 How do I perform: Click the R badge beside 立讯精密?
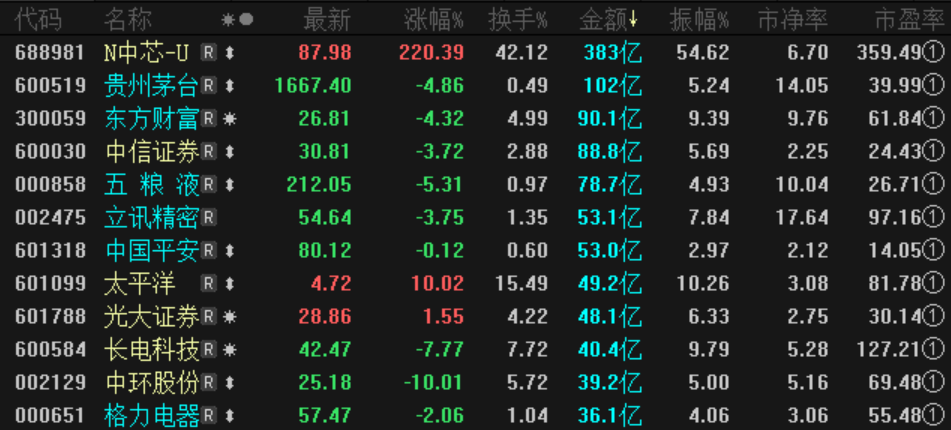coord(209,217)
